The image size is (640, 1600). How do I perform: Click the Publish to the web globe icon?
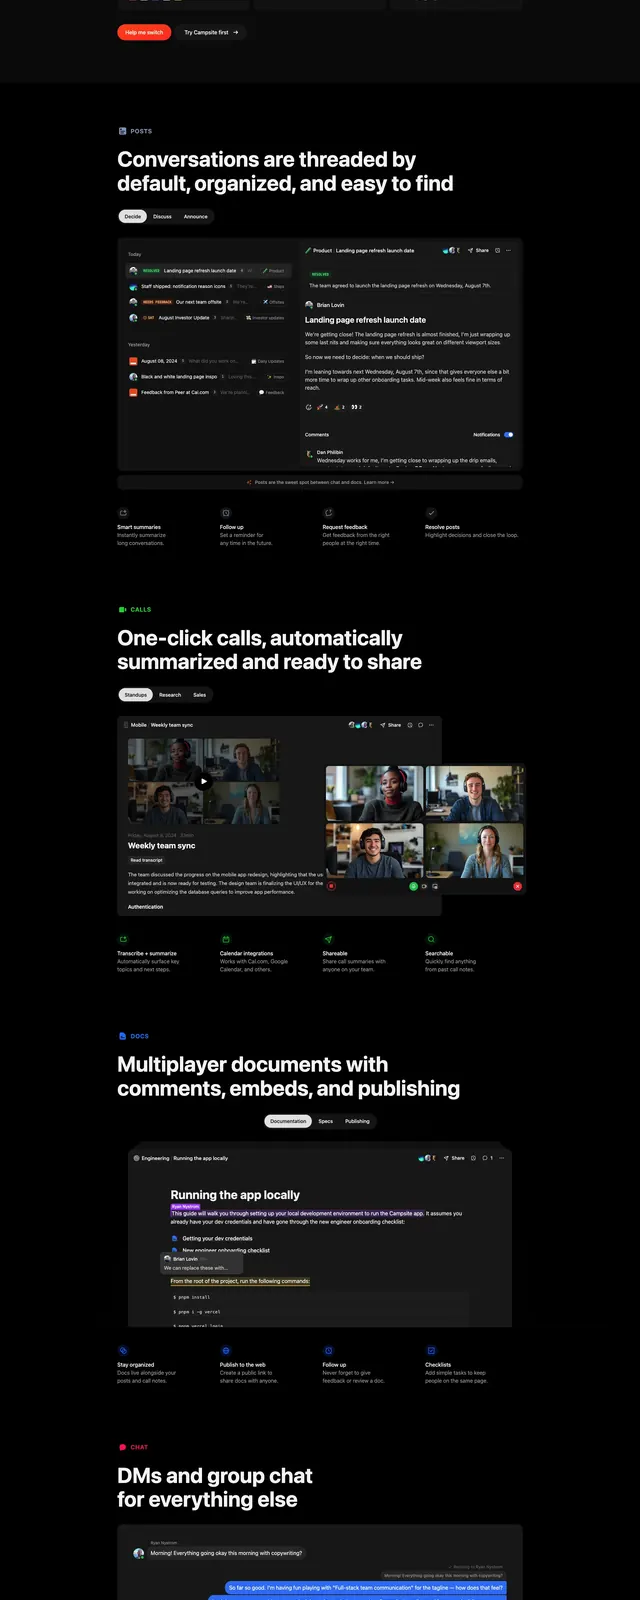pyautogui.click(x=226, y=1350)
